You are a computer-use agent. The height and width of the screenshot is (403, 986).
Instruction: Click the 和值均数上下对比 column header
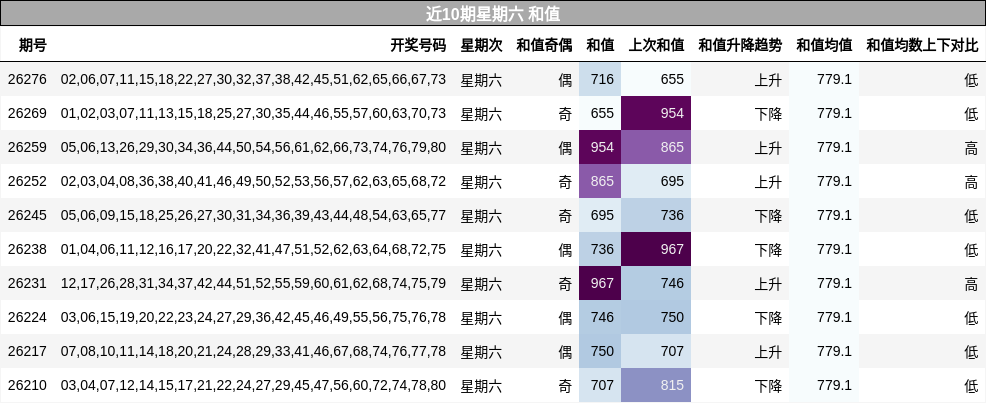pos(922,45)
